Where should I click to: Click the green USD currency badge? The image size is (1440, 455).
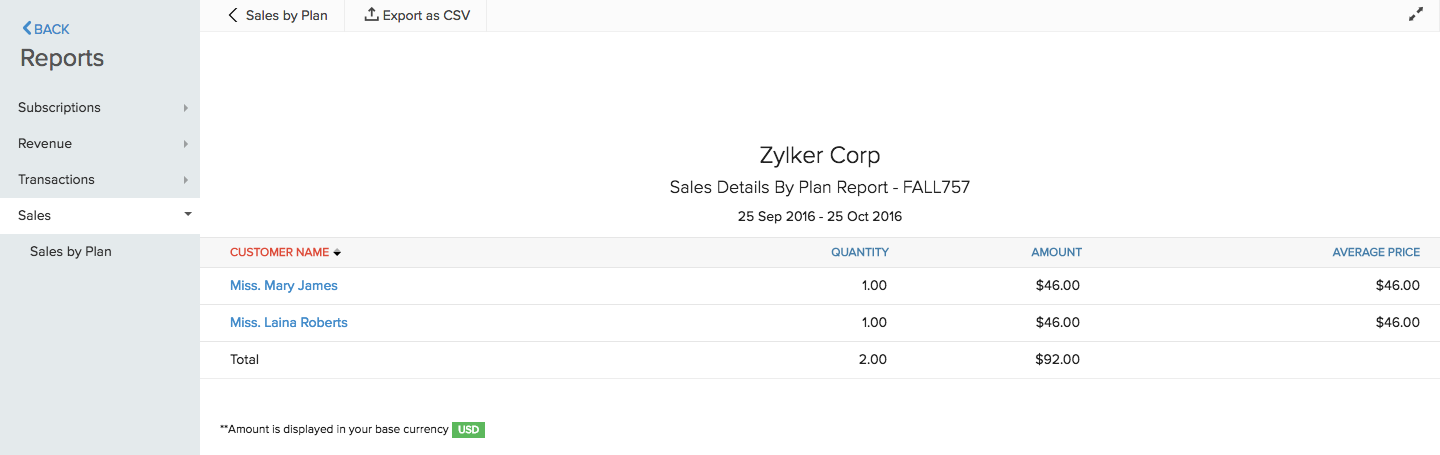(468, 429)
